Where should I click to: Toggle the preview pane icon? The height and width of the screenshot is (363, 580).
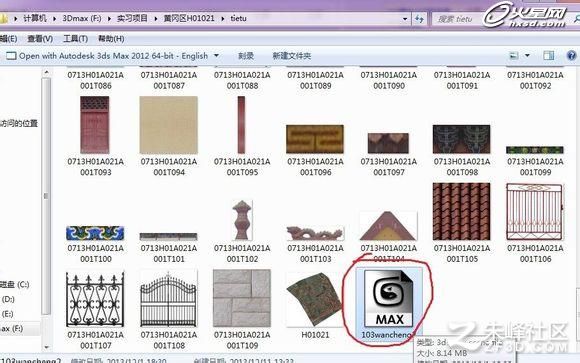point(548,56)
